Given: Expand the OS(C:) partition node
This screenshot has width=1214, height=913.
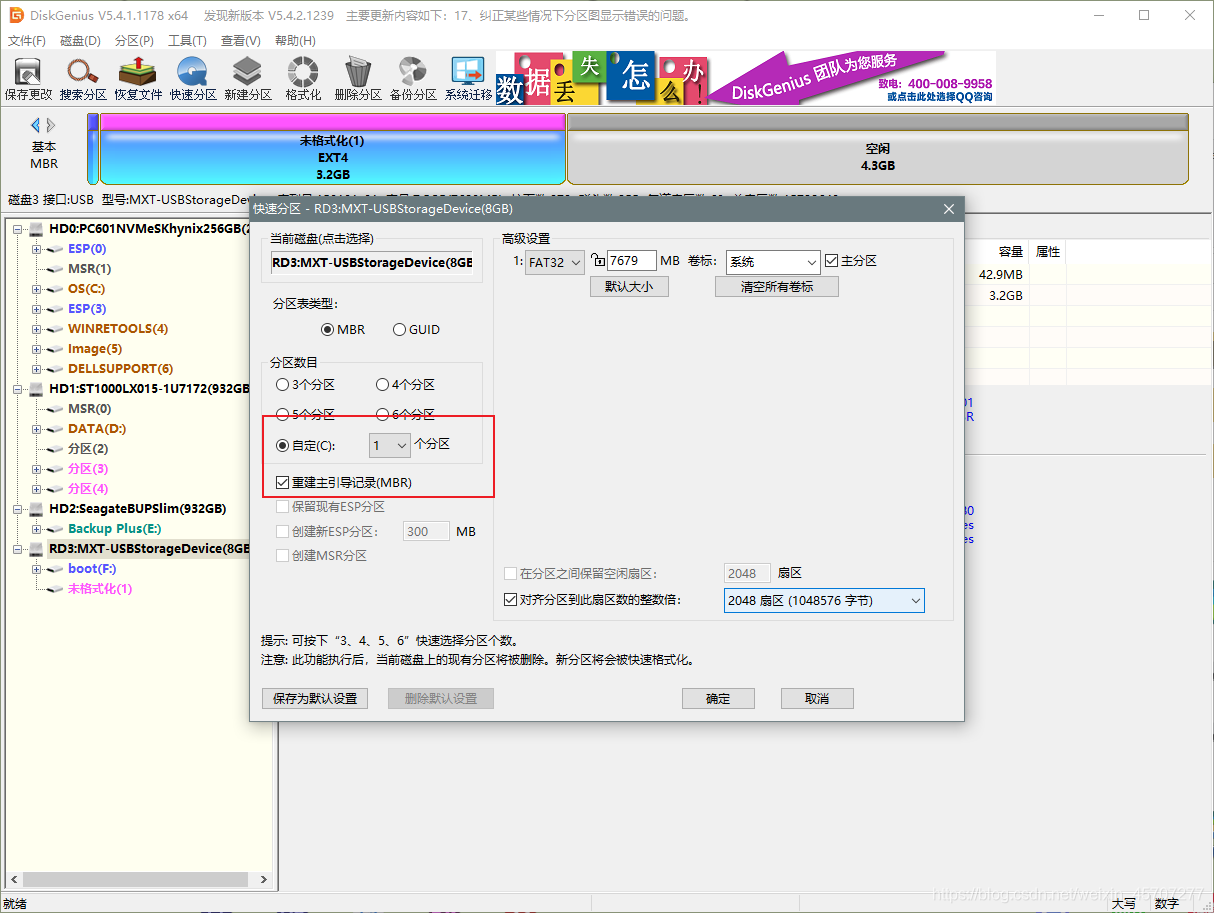Looking at the screenshot, I should pyautogui.click(x=37, y=289).
